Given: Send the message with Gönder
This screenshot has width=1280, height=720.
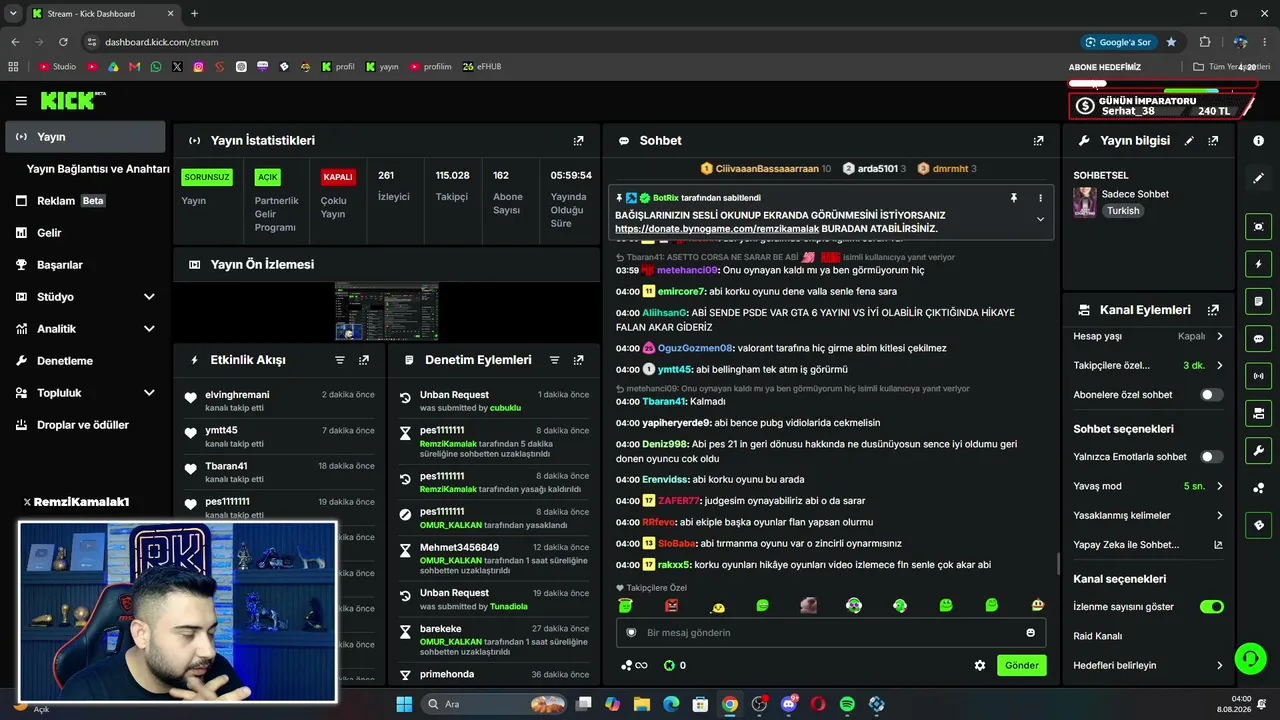Looking at the screenshot, I should [x=1022, y=665].
